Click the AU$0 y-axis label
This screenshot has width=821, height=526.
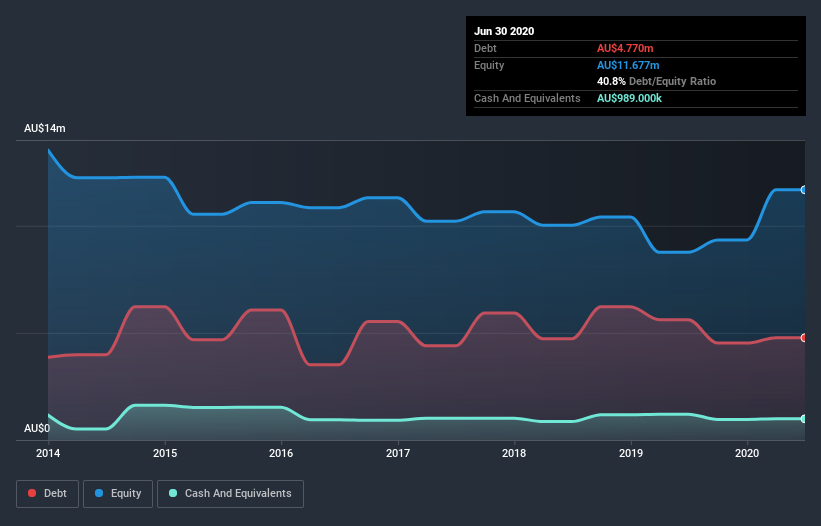37,428
